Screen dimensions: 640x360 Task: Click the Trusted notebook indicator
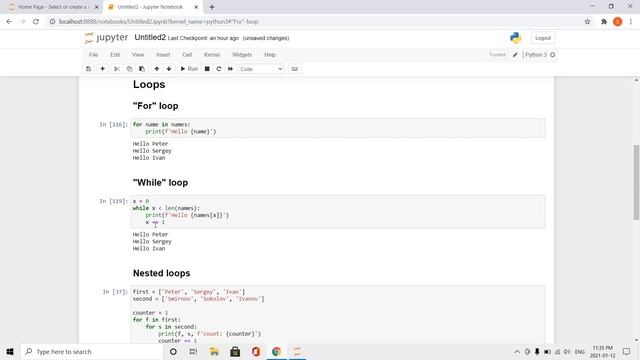pos(497,55)
